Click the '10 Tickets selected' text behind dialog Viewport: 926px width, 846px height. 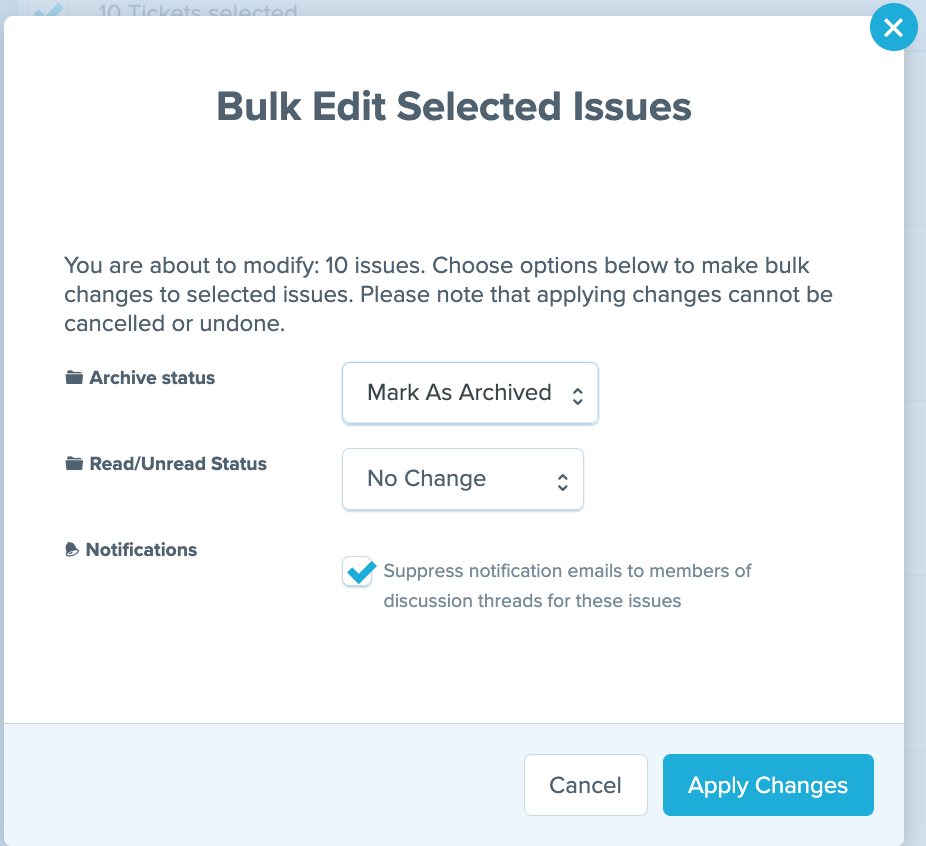click(x=197, y=10)
